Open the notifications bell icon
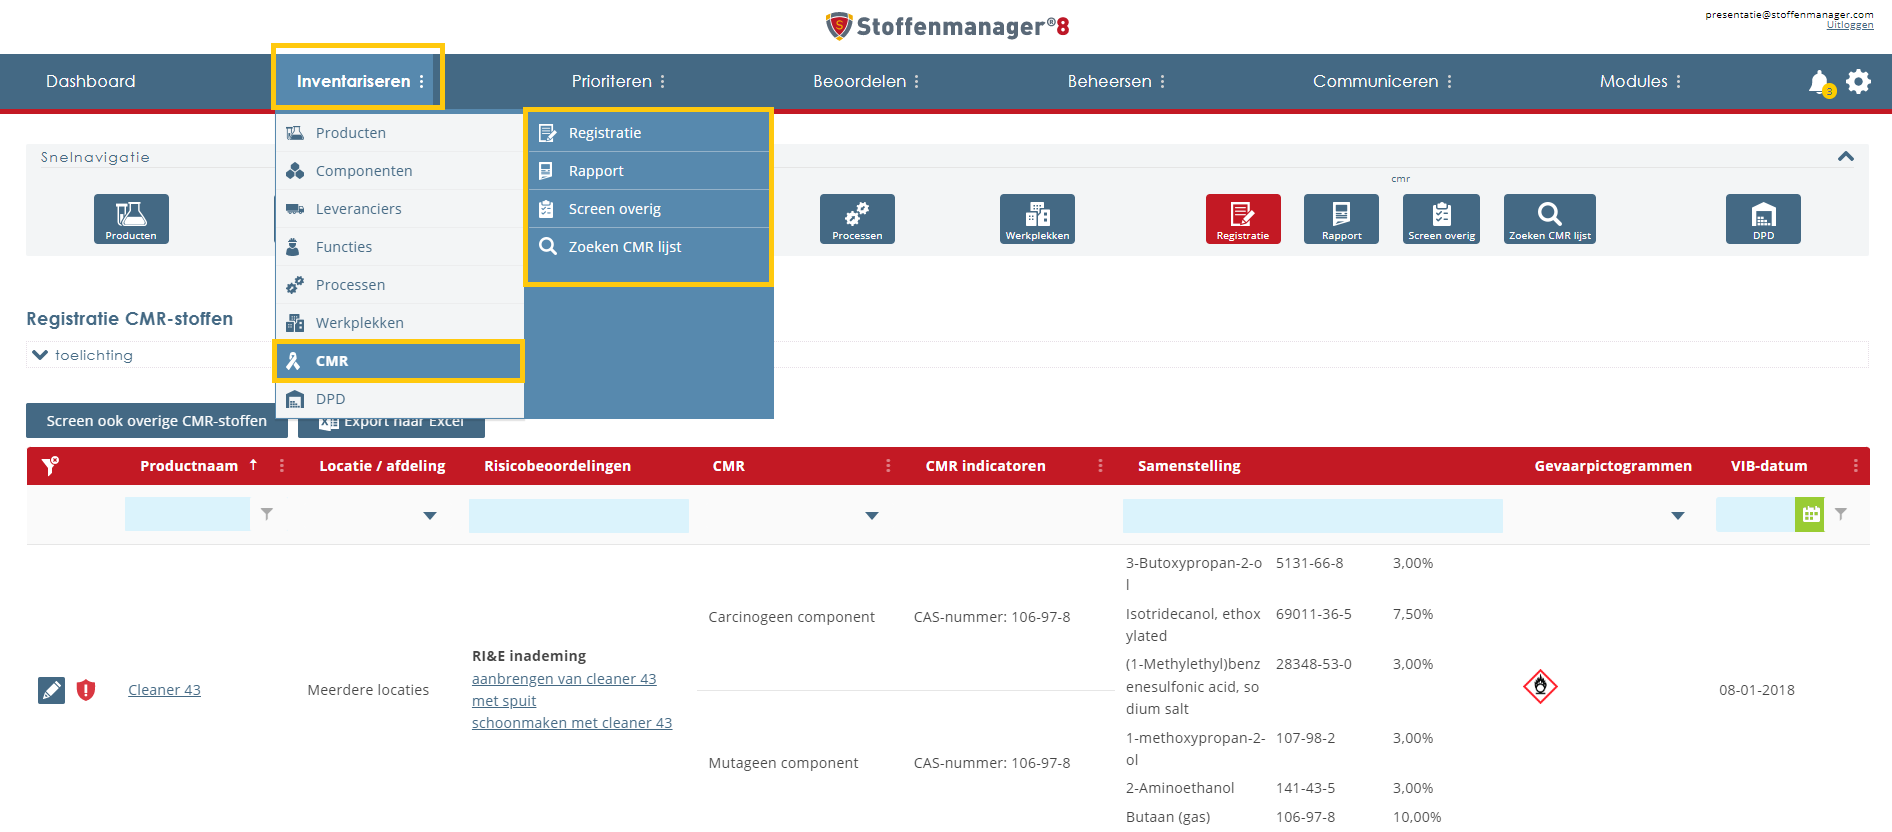This screenshot has width=1892, height=832. (x=1819, y=82)
